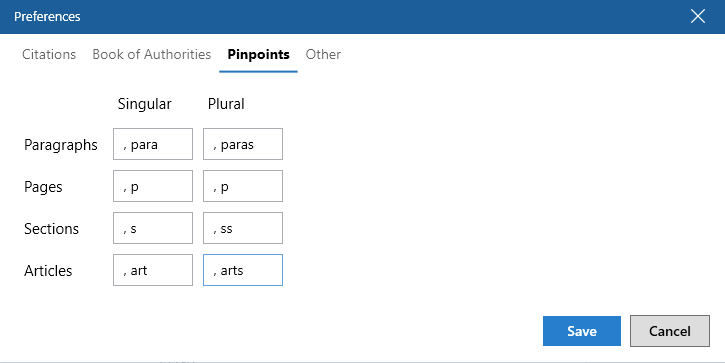The image size is (725, 363).
Task: Click the Pages row label
Action: tap(43, 187)
